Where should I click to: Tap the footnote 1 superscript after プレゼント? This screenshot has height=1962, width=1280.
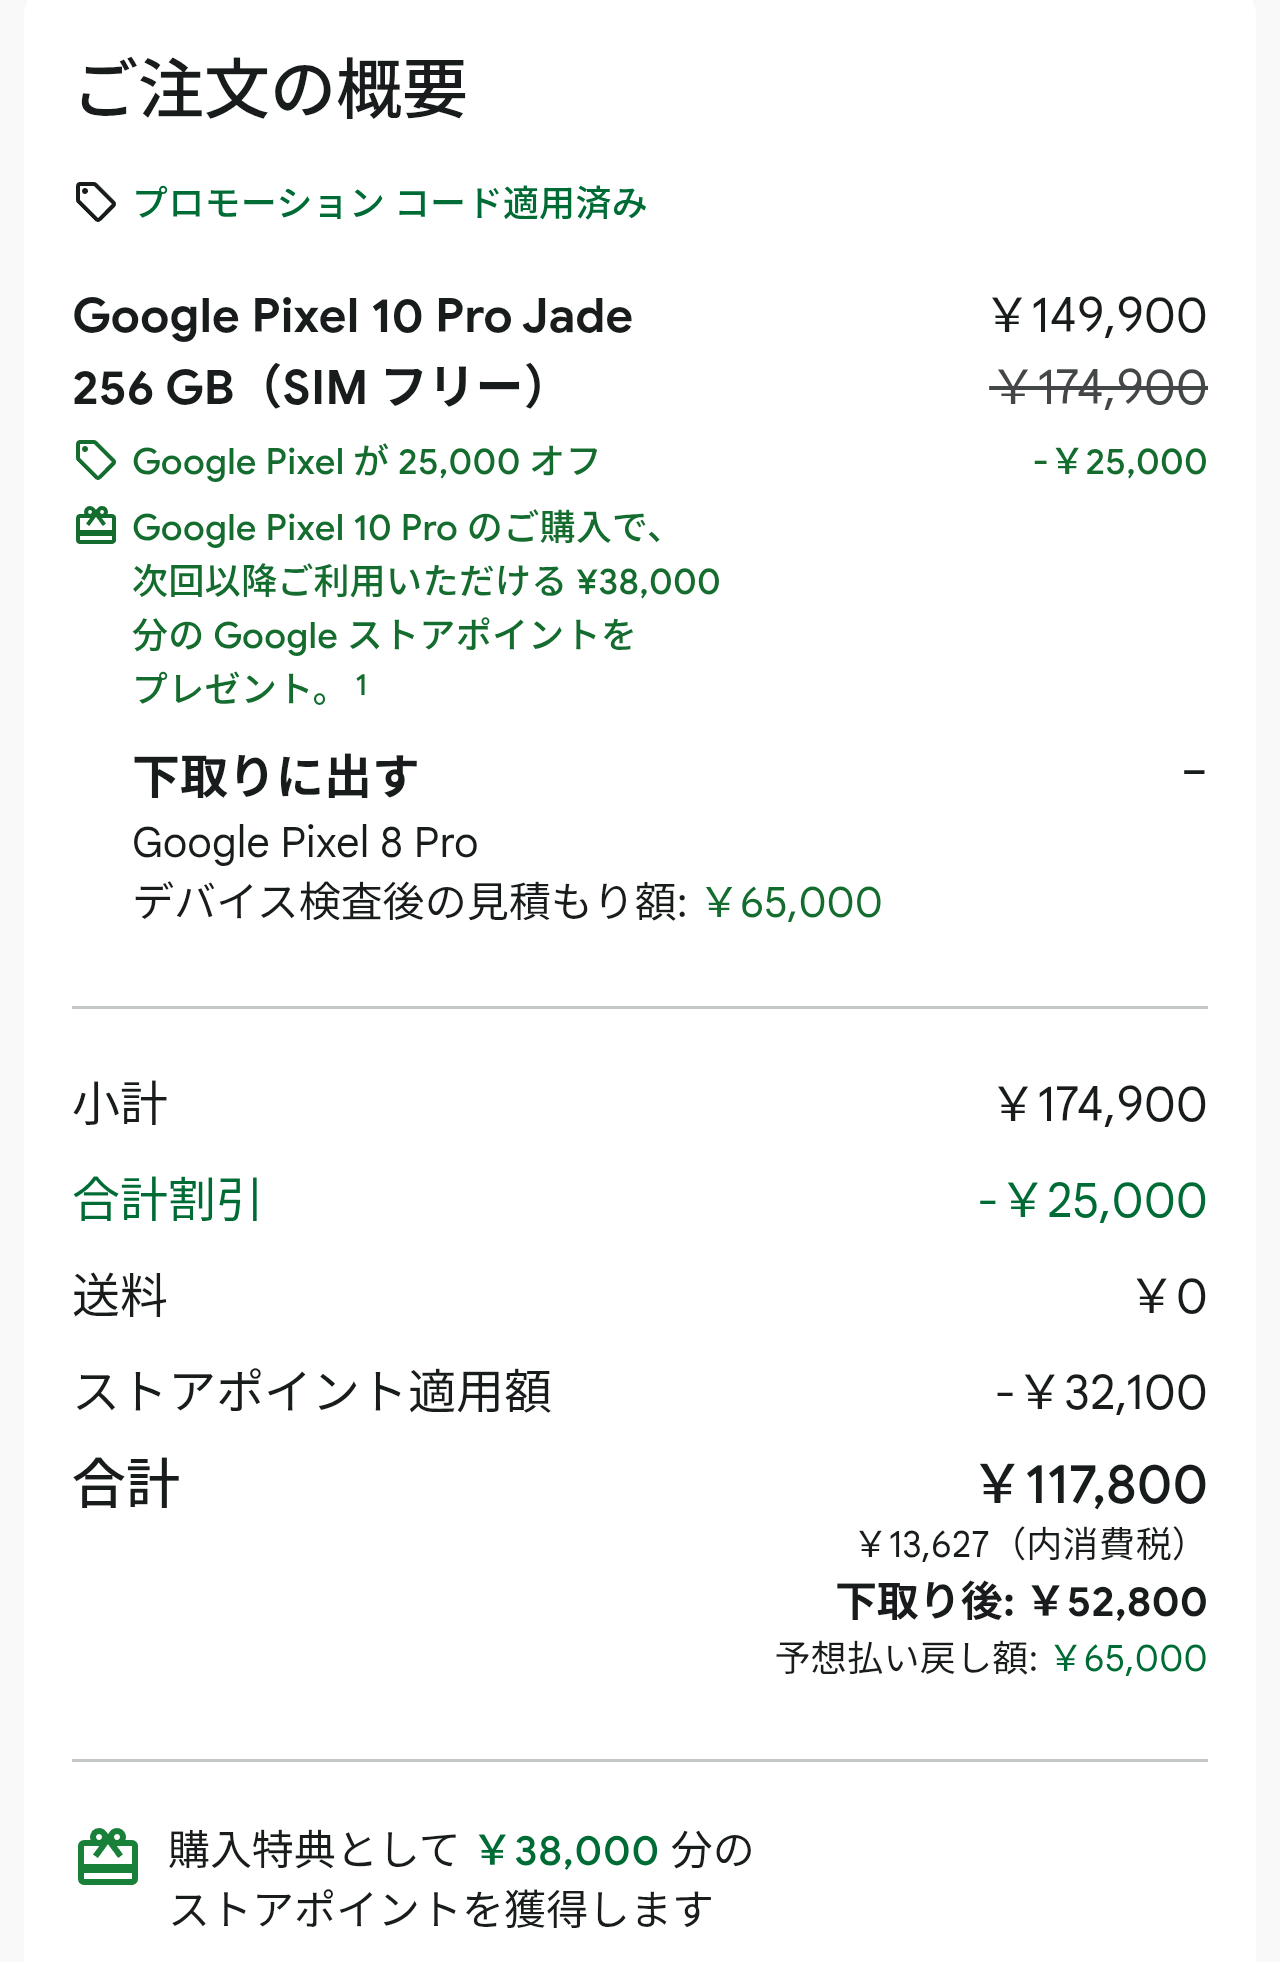[x=361, y=685]
